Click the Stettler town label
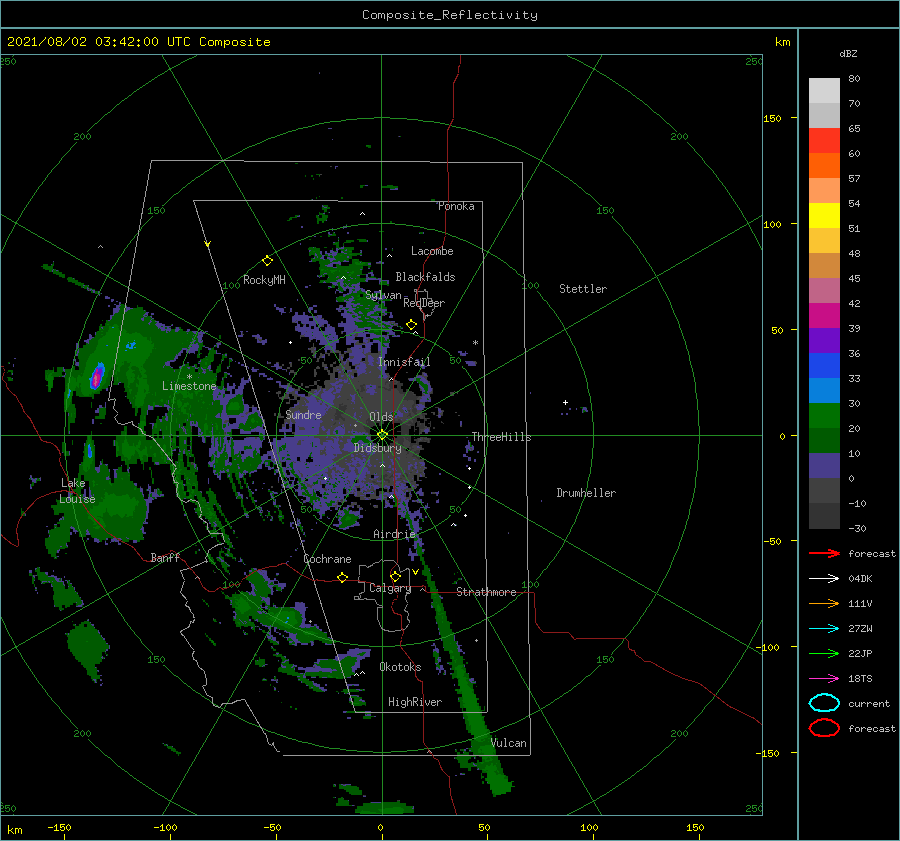The height and width of the screenshot is (841, 900). point(583,289)
